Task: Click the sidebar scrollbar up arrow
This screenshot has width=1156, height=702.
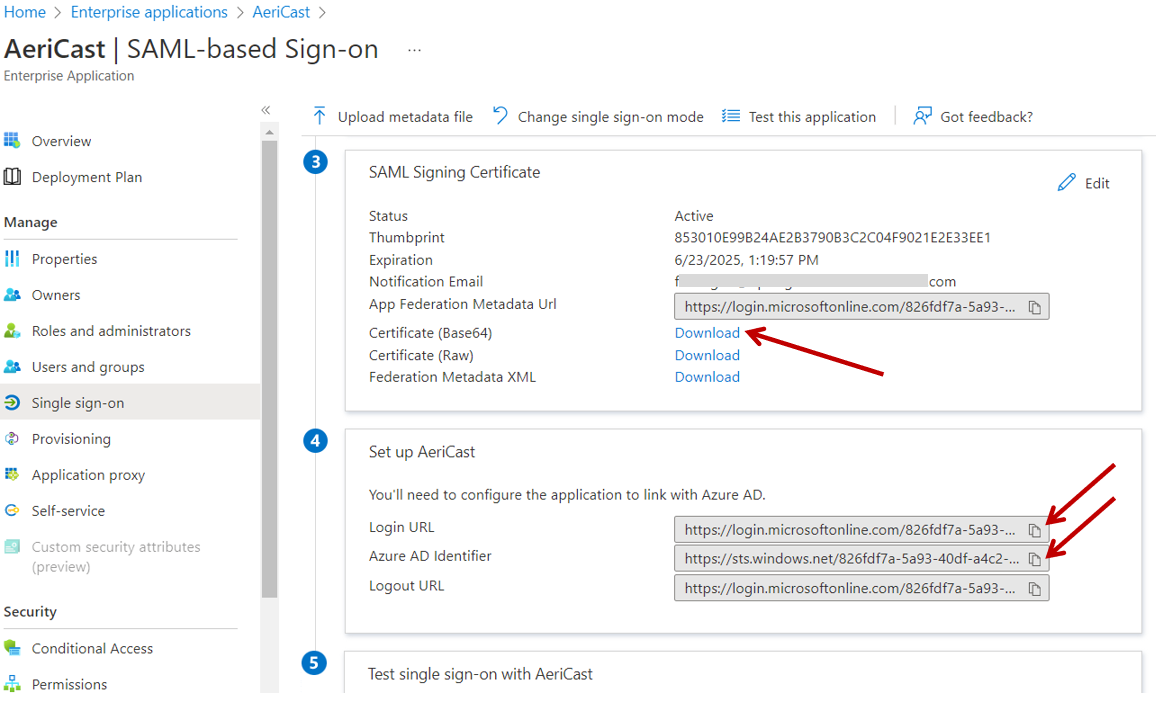Action: pos(269,132)
